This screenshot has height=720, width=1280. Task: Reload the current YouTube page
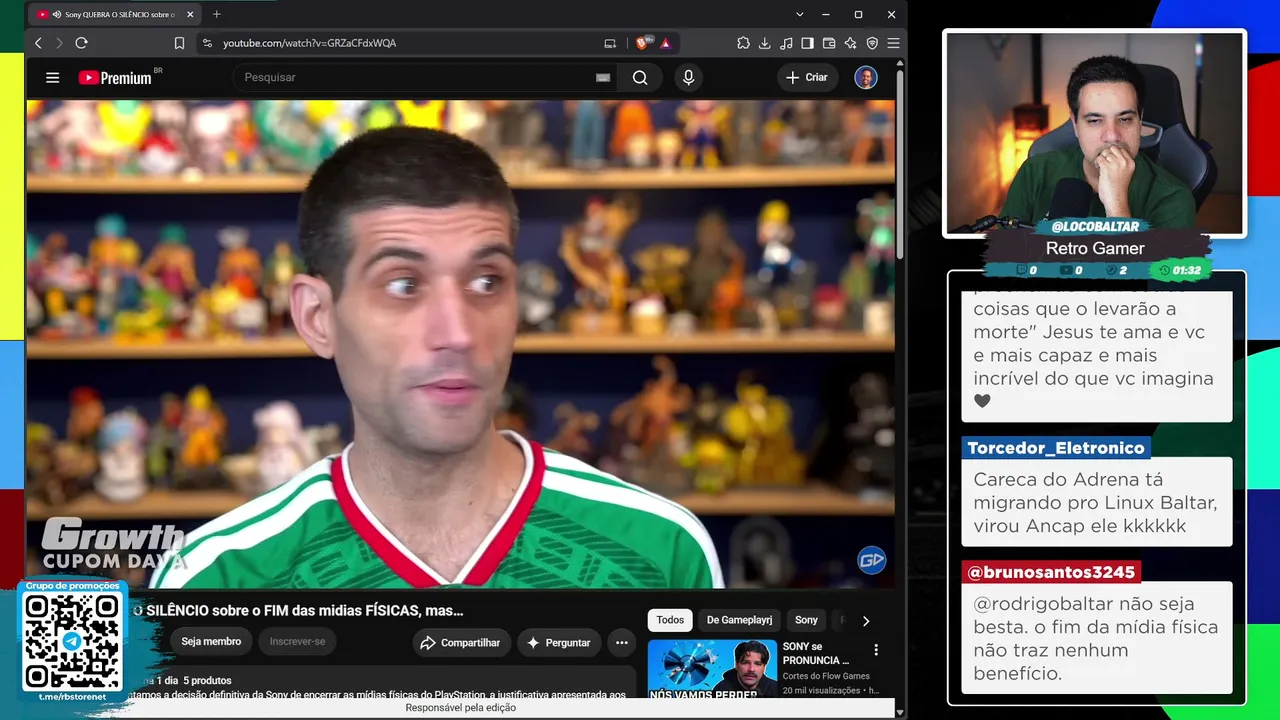81,43
